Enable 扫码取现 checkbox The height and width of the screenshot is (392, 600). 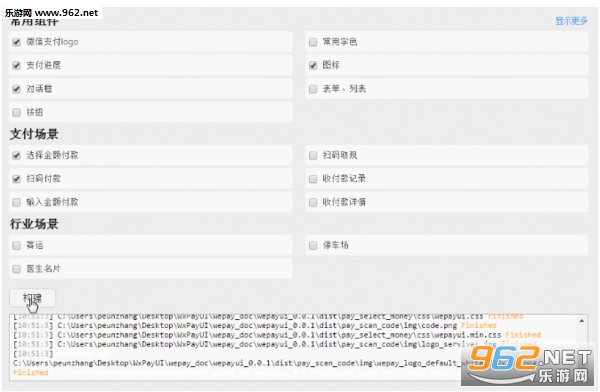click(x=313, y=155)
